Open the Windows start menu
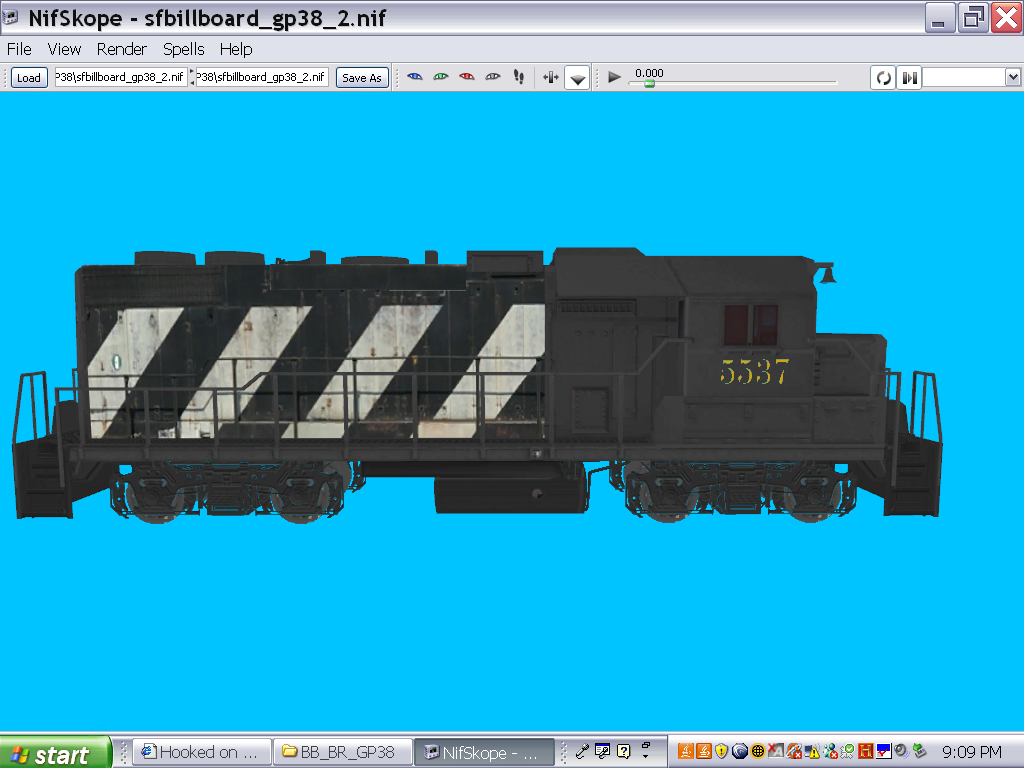 pyautogui.click(x=55, y=754)
